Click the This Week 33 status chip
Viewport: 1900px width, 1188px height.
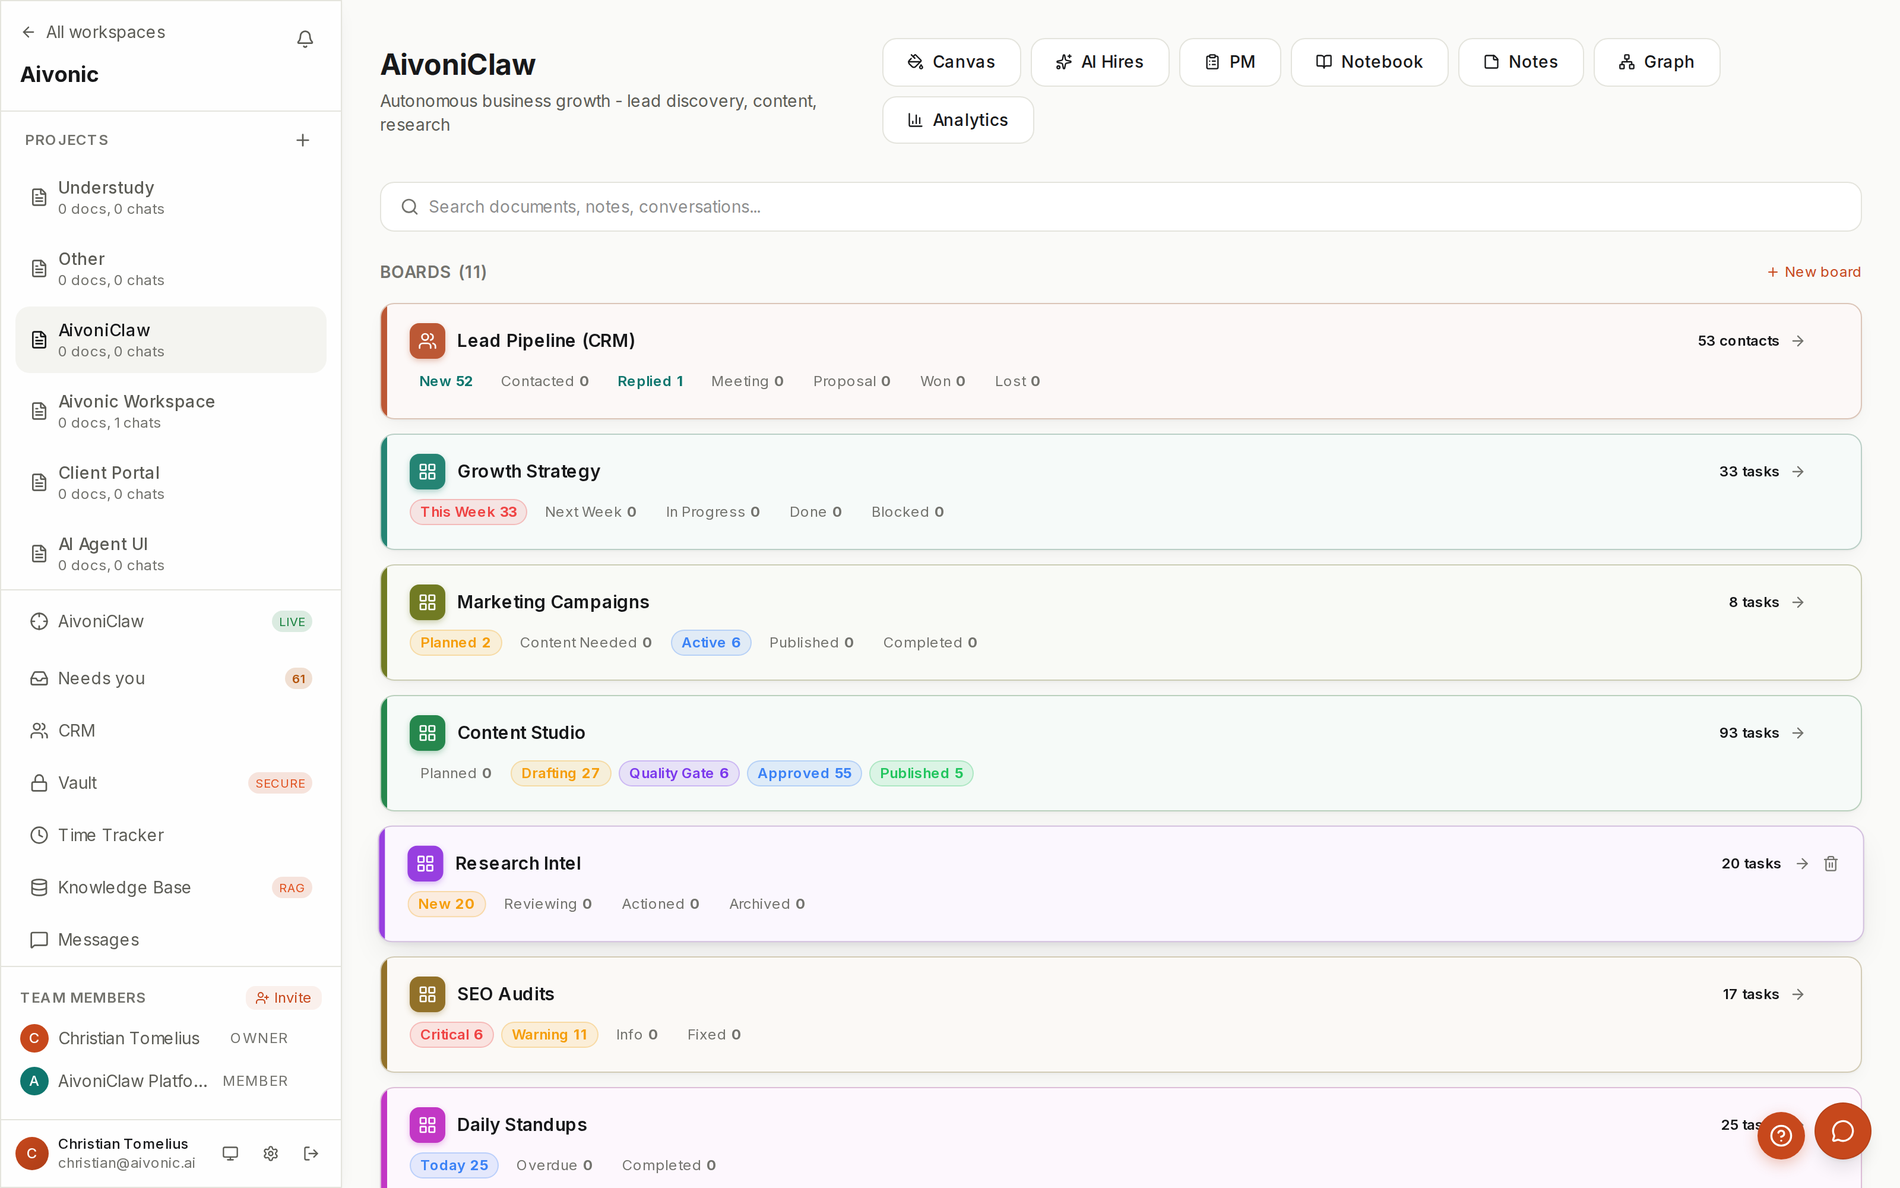pyautogui.click(x=468, y=512)
